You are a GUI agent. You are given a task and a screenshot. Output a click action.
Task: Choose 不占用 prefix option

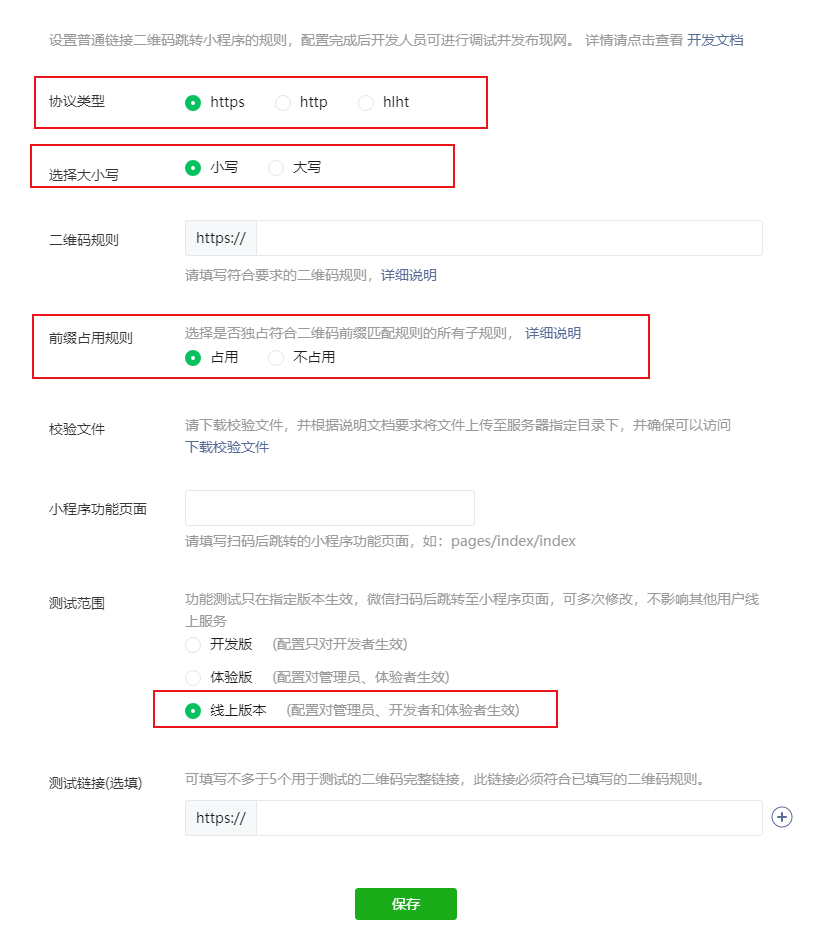coord(276,358)
